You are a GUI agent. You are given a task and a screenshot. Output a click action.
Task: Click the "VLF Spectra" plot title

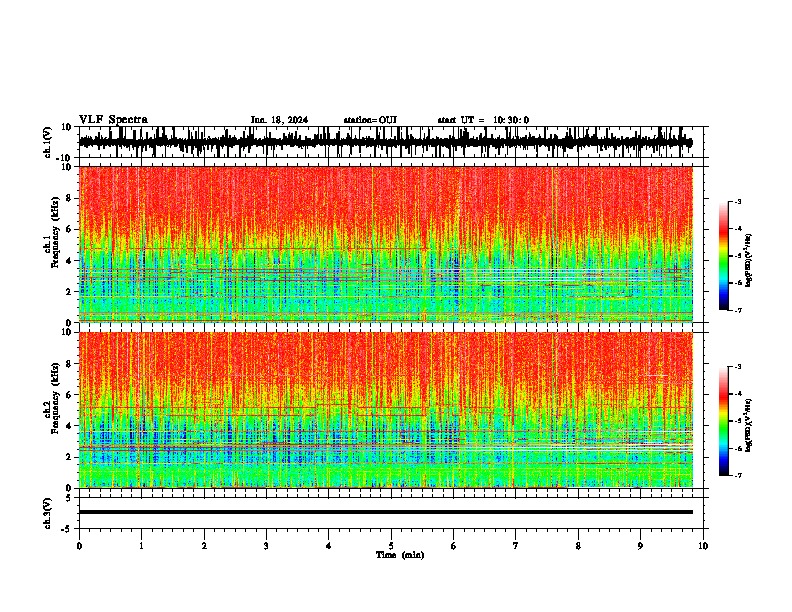pos(113,120)
